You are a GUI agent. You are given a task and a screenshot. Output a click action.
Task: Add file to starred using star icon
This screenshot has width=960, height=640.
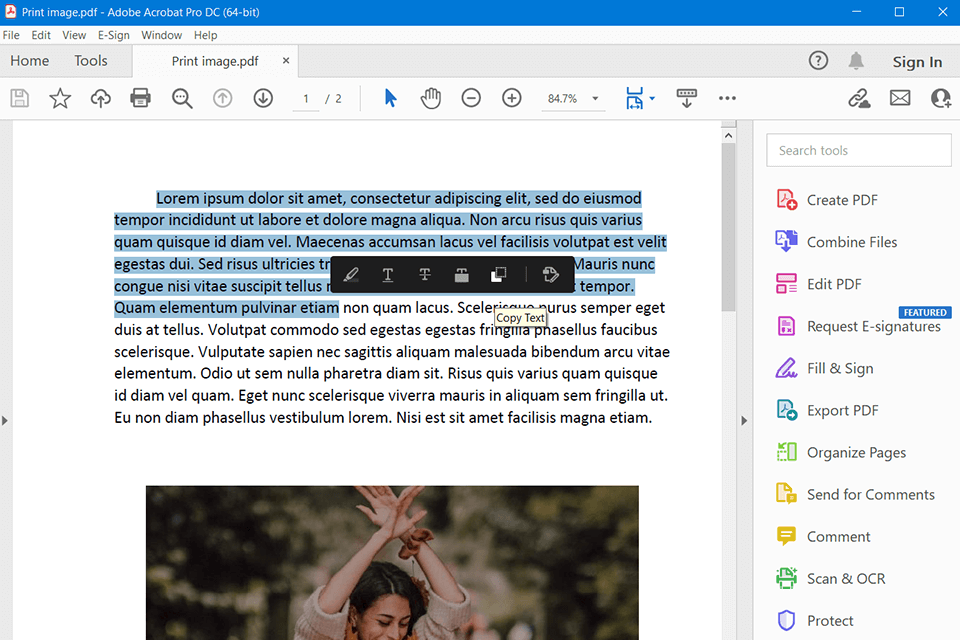[x=60, y=98]
